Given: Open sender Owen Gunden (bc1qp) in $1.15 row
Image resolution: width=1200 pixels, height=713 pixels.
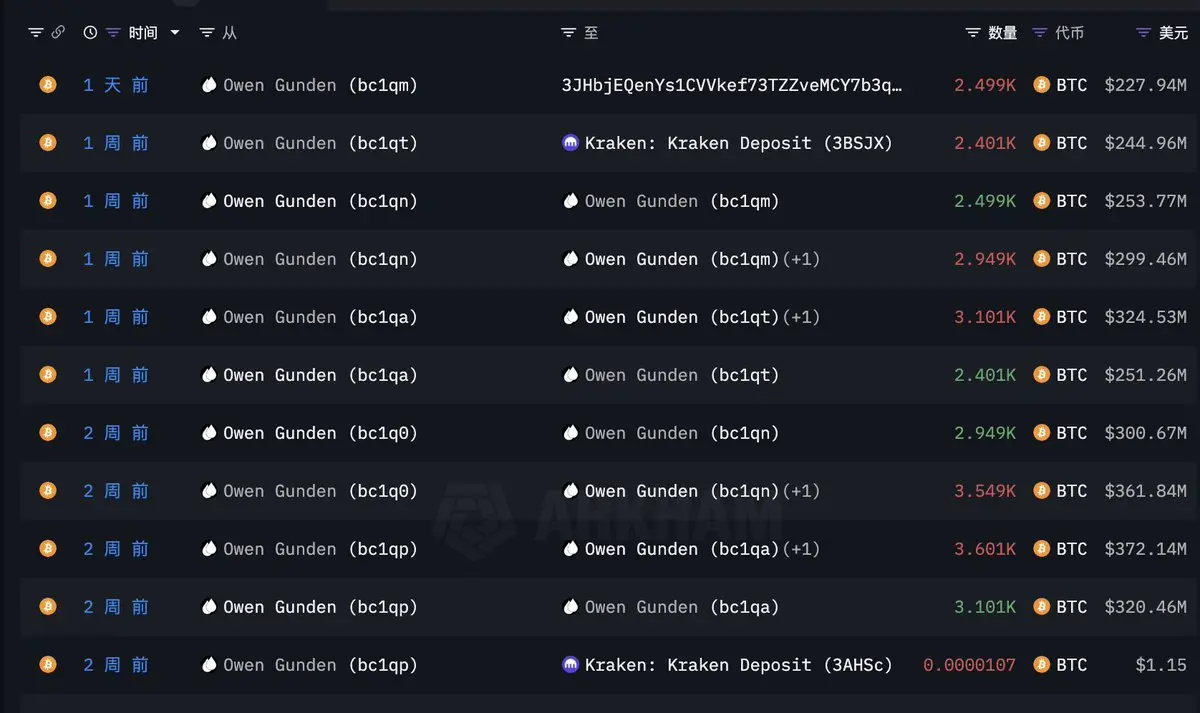Looking at the screenshot, I should coord(320,665).
